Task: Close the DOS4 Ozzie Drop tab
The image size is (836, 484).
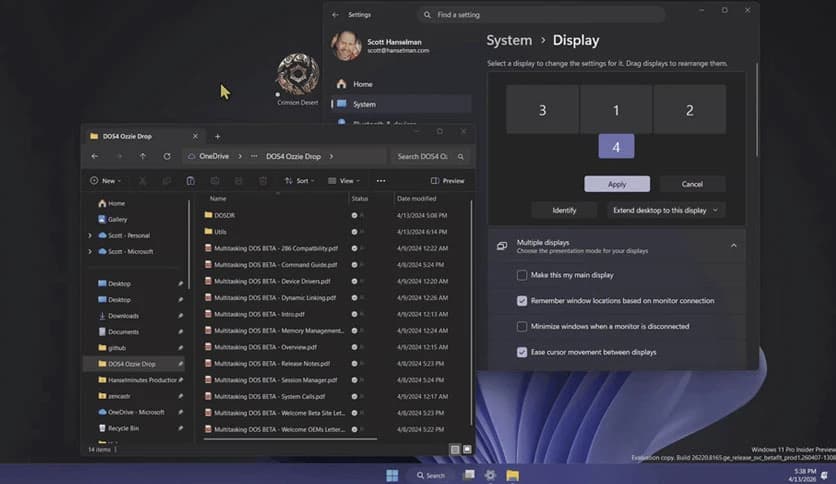Action: click(195, 136)
